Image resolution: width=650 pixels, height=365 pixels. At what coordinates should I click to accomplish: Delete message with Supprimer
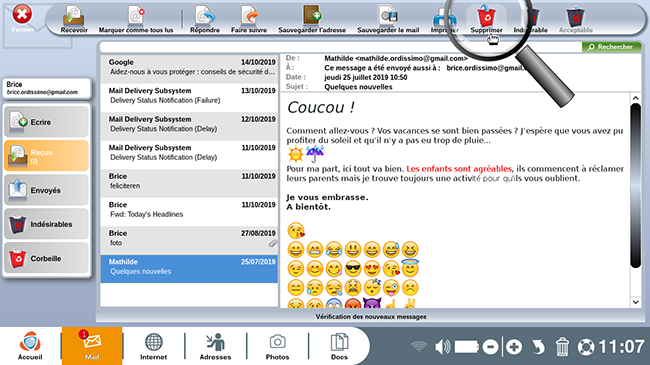tap(486, 19)
